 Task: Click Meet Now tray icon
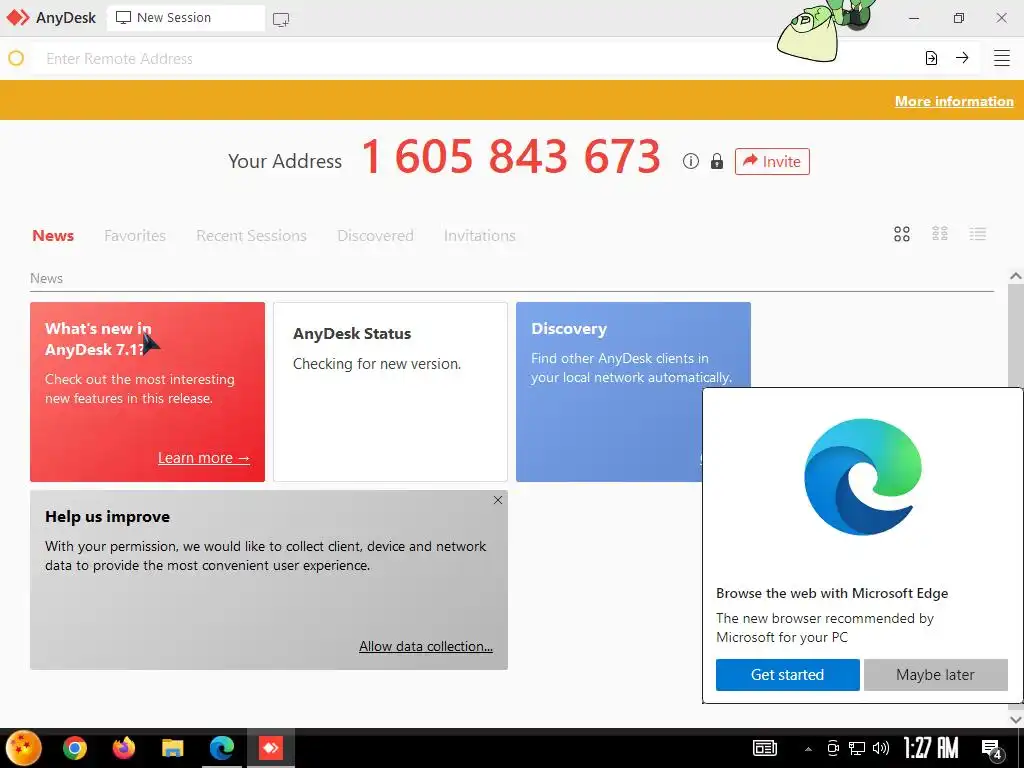click(x=833, y=748)
